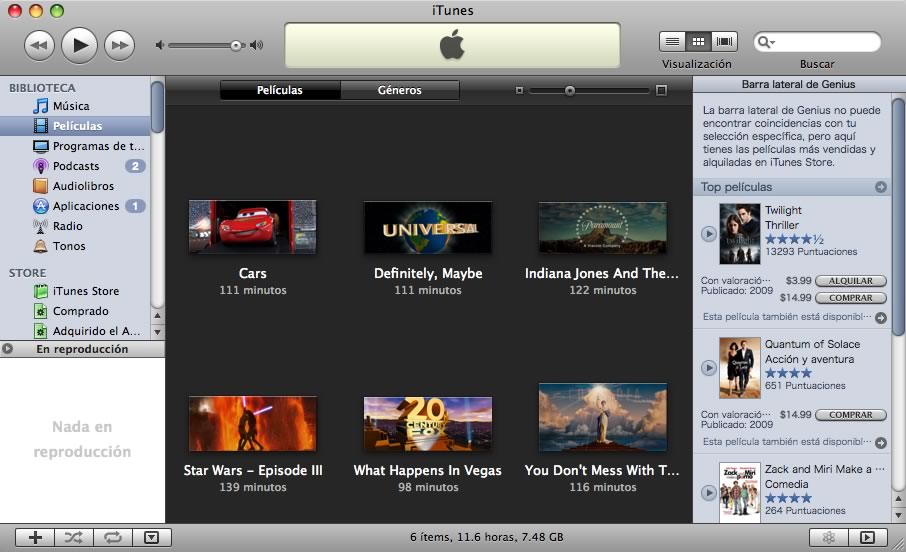This screenshot has width=906, height=552.
Task: Sidebar scroll up arrow
Action: click(157, 316)
